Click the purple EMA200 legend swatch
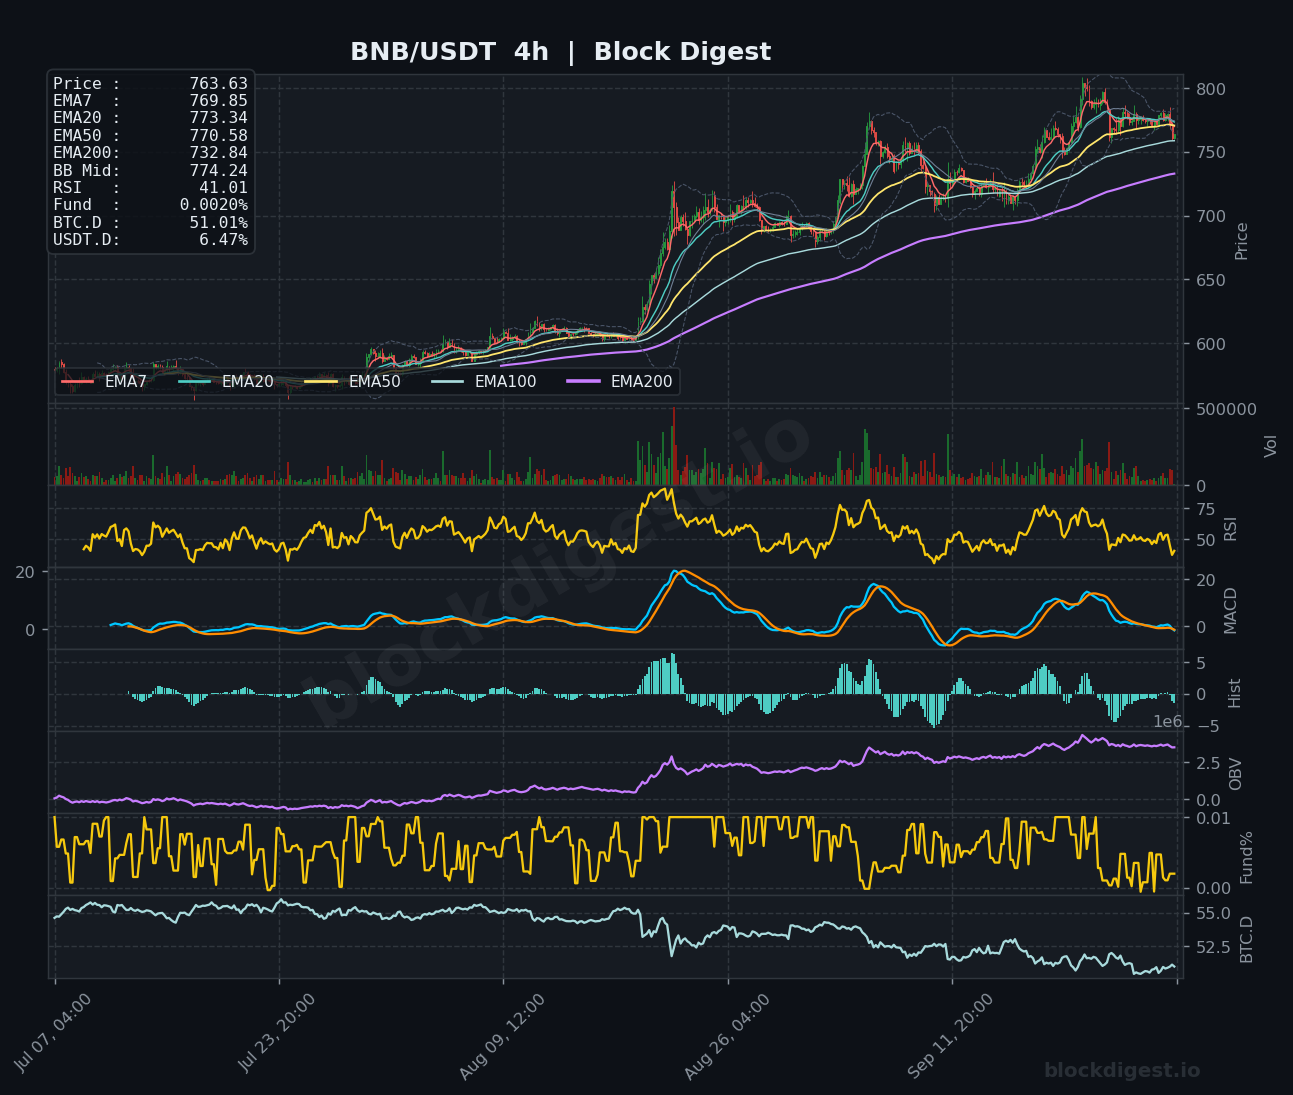This screenshot has height=1095, width=1293. click(x=584, y=382)
